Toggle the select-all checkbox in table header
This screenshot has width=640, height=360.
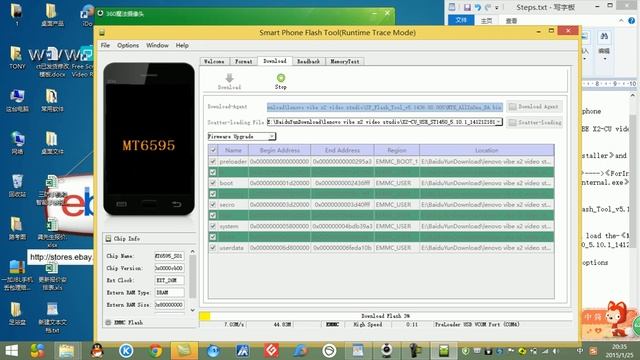coord(213,150)
